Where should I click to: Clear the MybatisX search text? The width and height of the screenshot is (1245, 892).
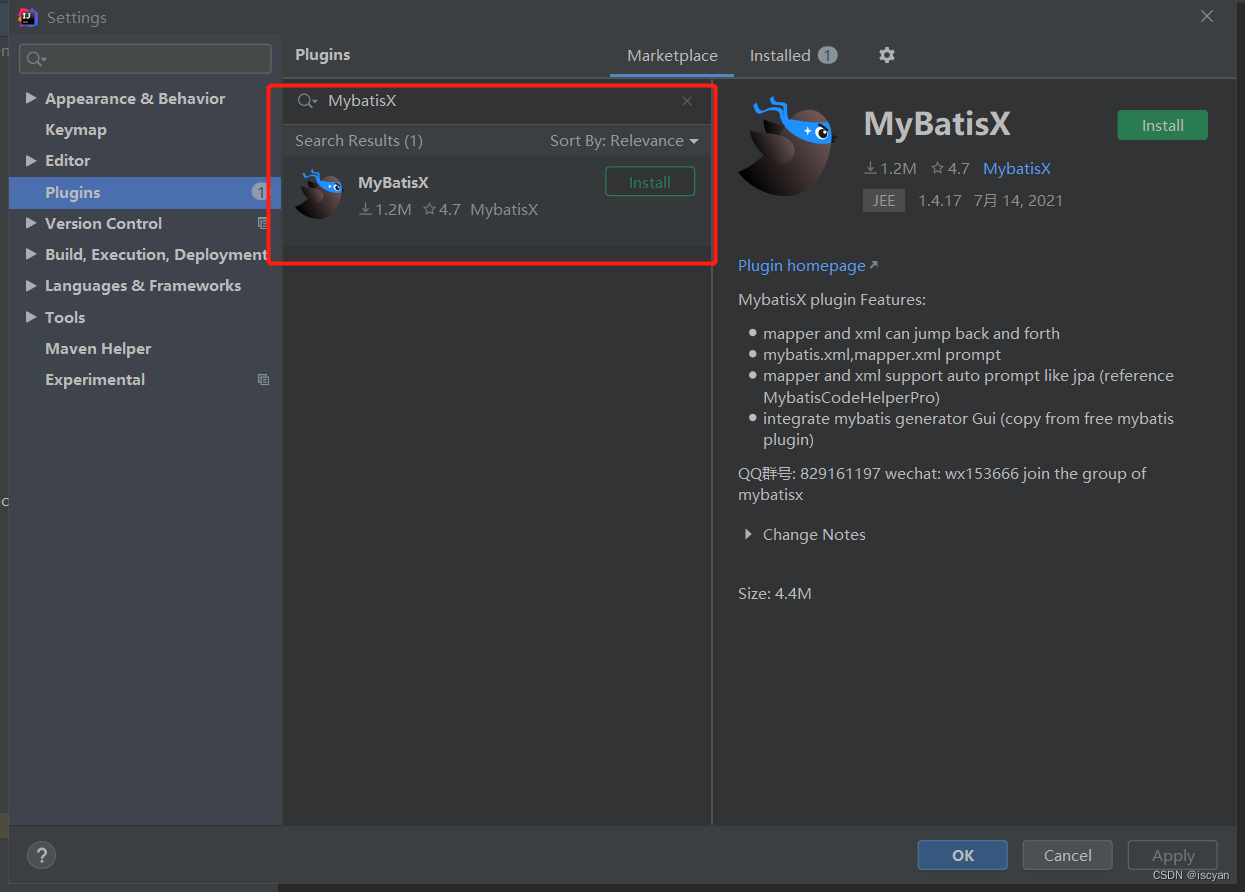[687, 101]
